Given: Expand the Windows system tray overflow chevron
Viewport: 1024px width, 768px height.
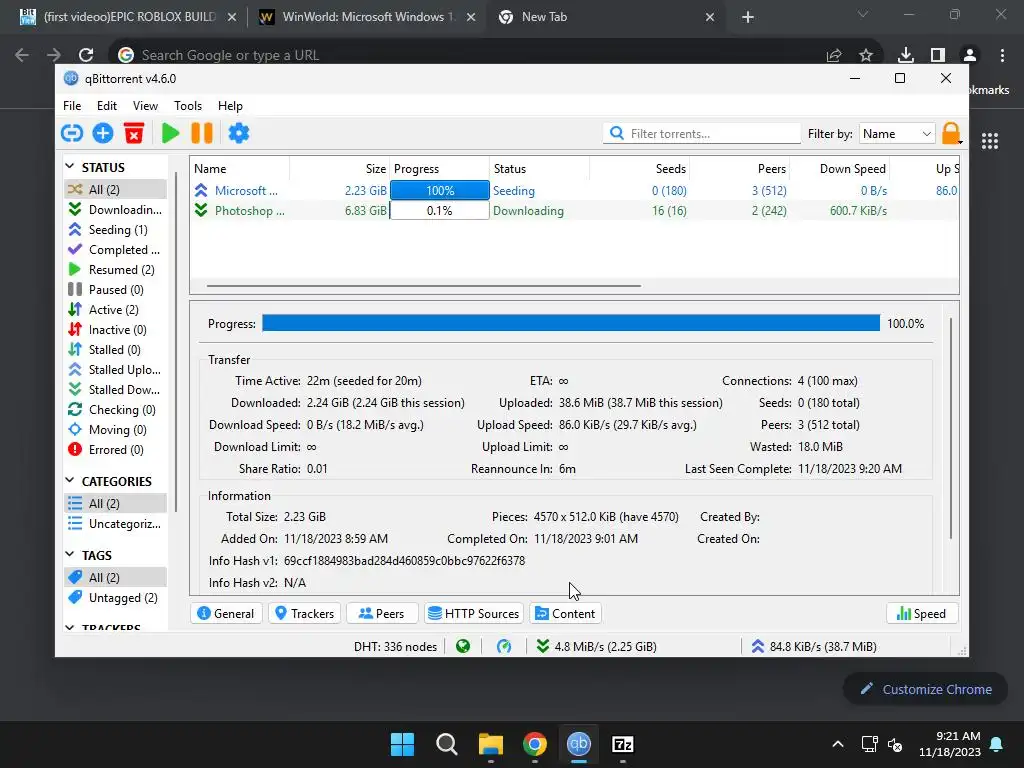Looking at the screenshot, I should (838, 744).
